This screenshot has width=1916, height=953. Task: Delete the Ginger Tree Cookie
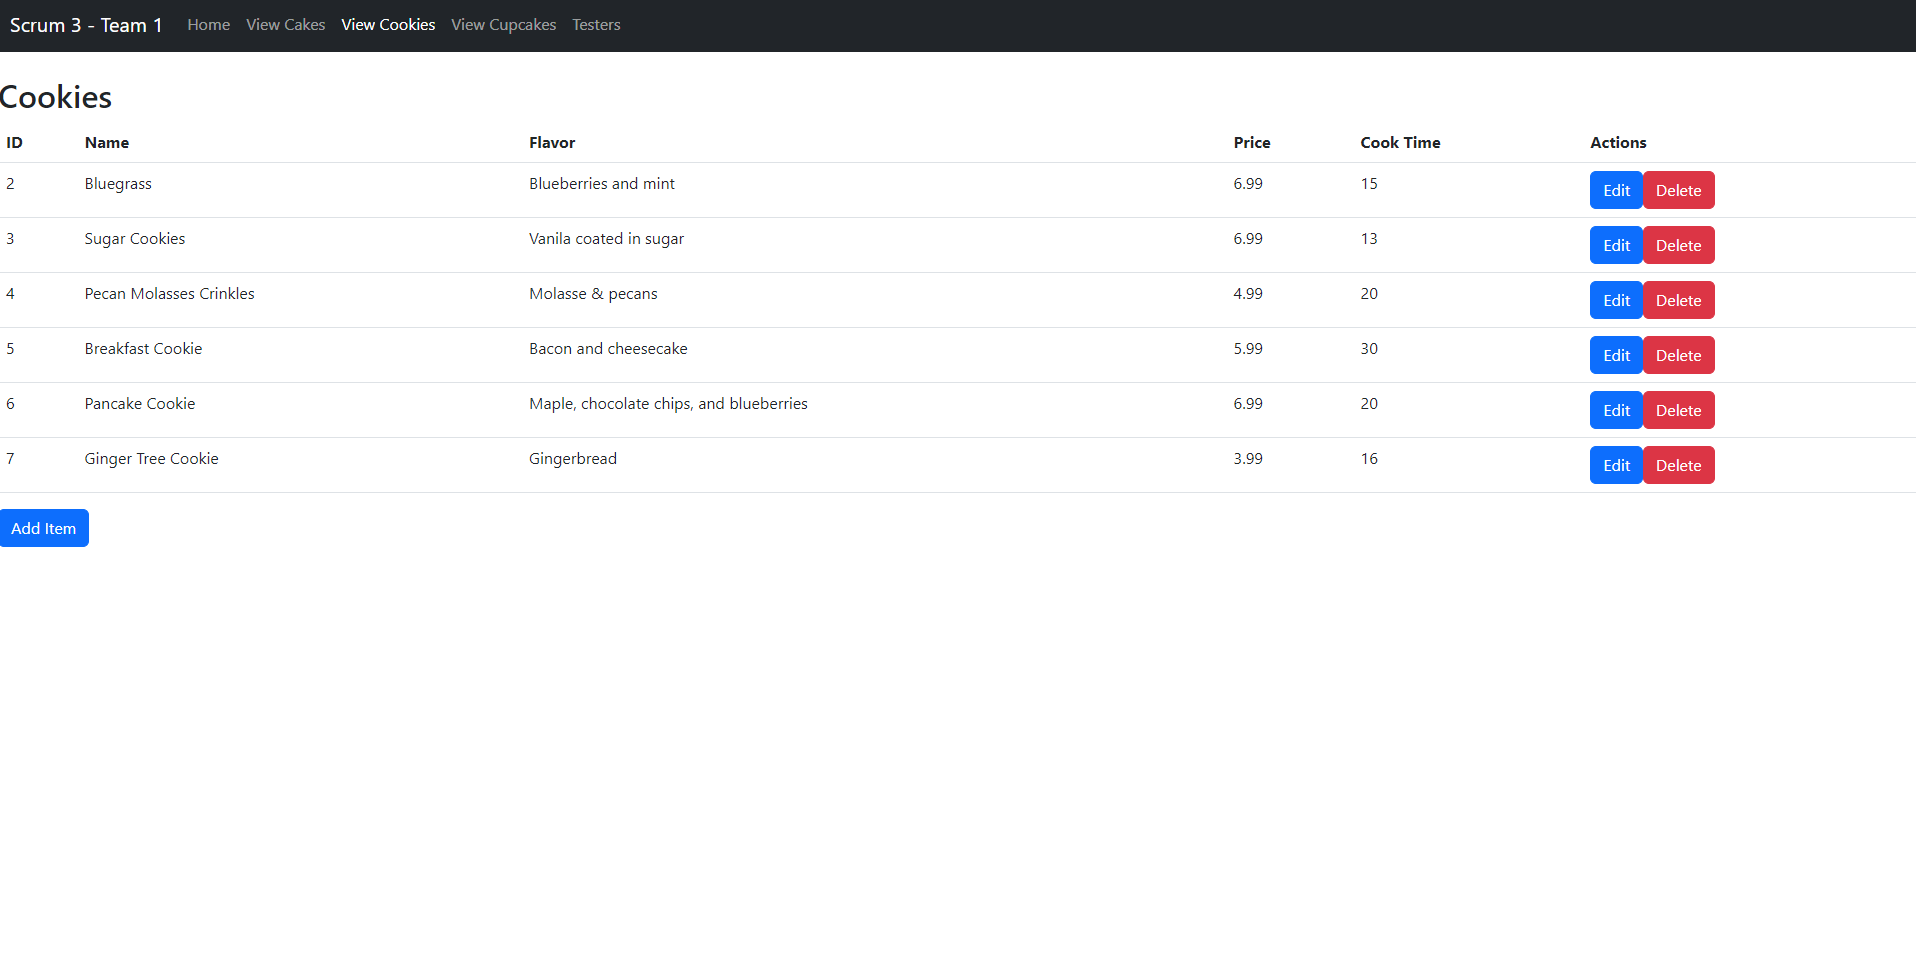click(x=1678, y=465)
